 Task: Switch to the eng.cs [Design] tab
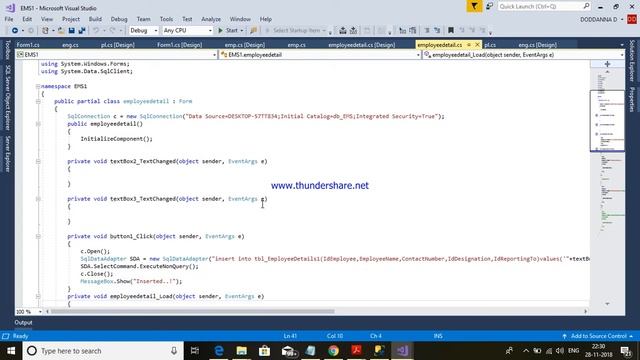538,45
